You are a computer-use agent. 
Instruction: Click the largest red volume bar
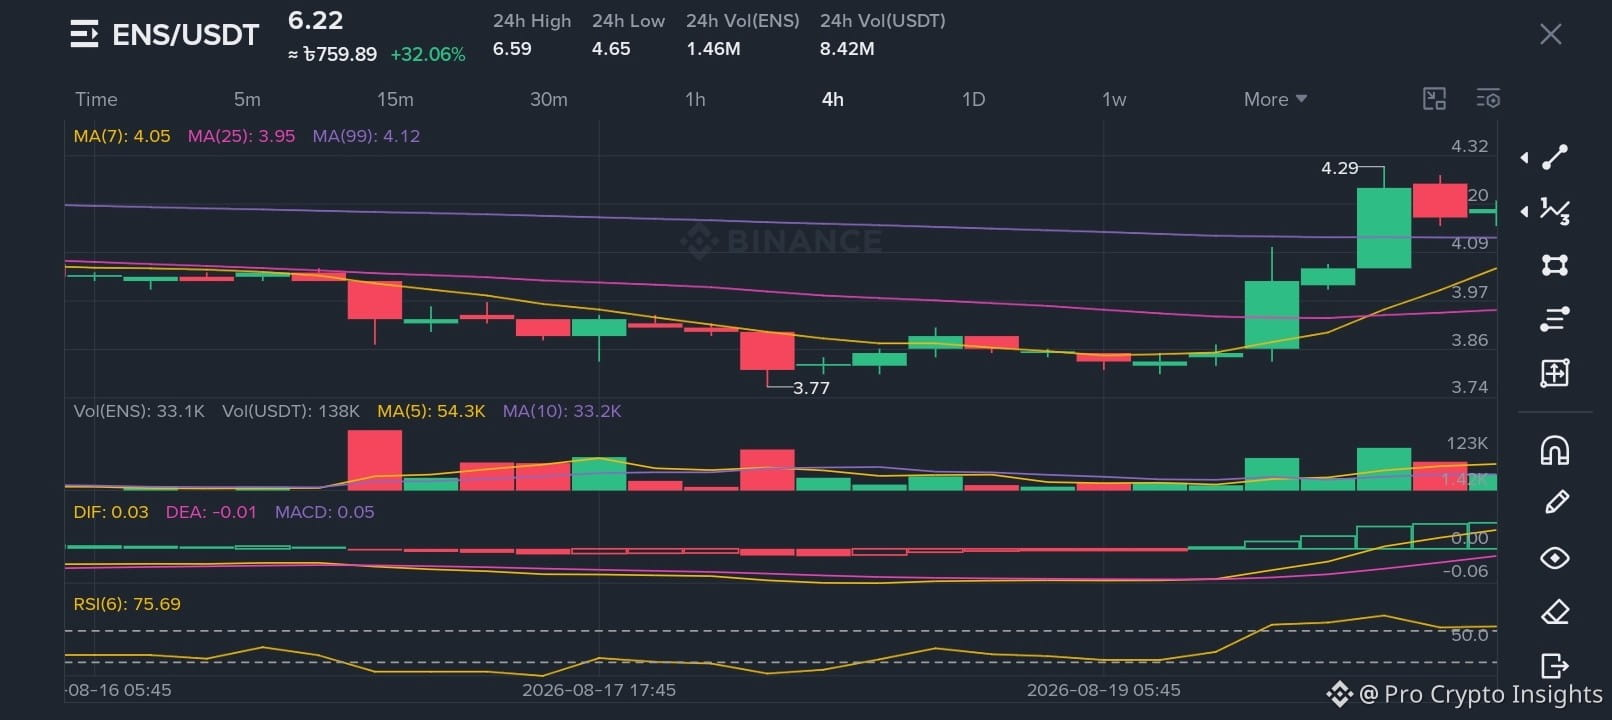(x=375, y=460)
